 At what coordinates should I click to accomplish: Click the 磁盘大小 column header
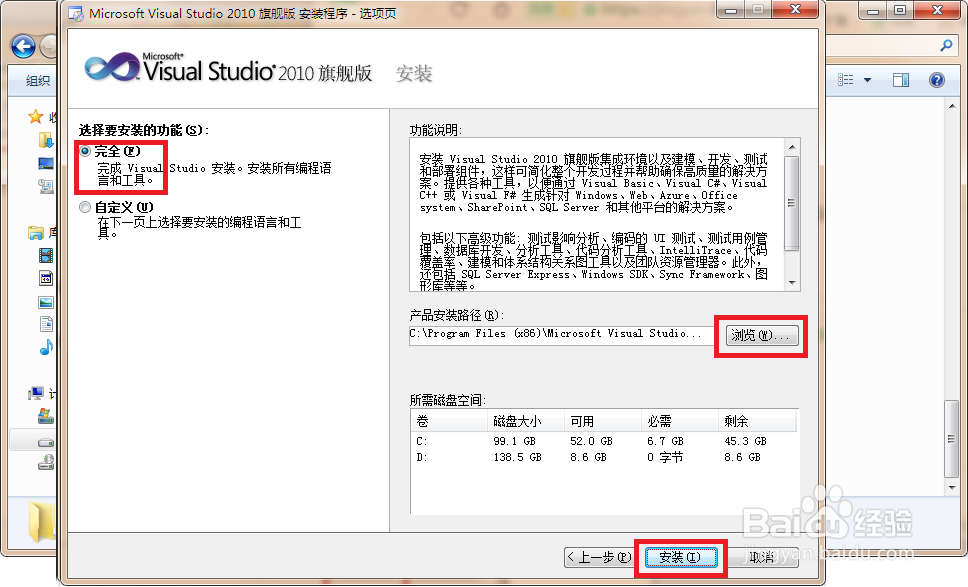point(525,422)
